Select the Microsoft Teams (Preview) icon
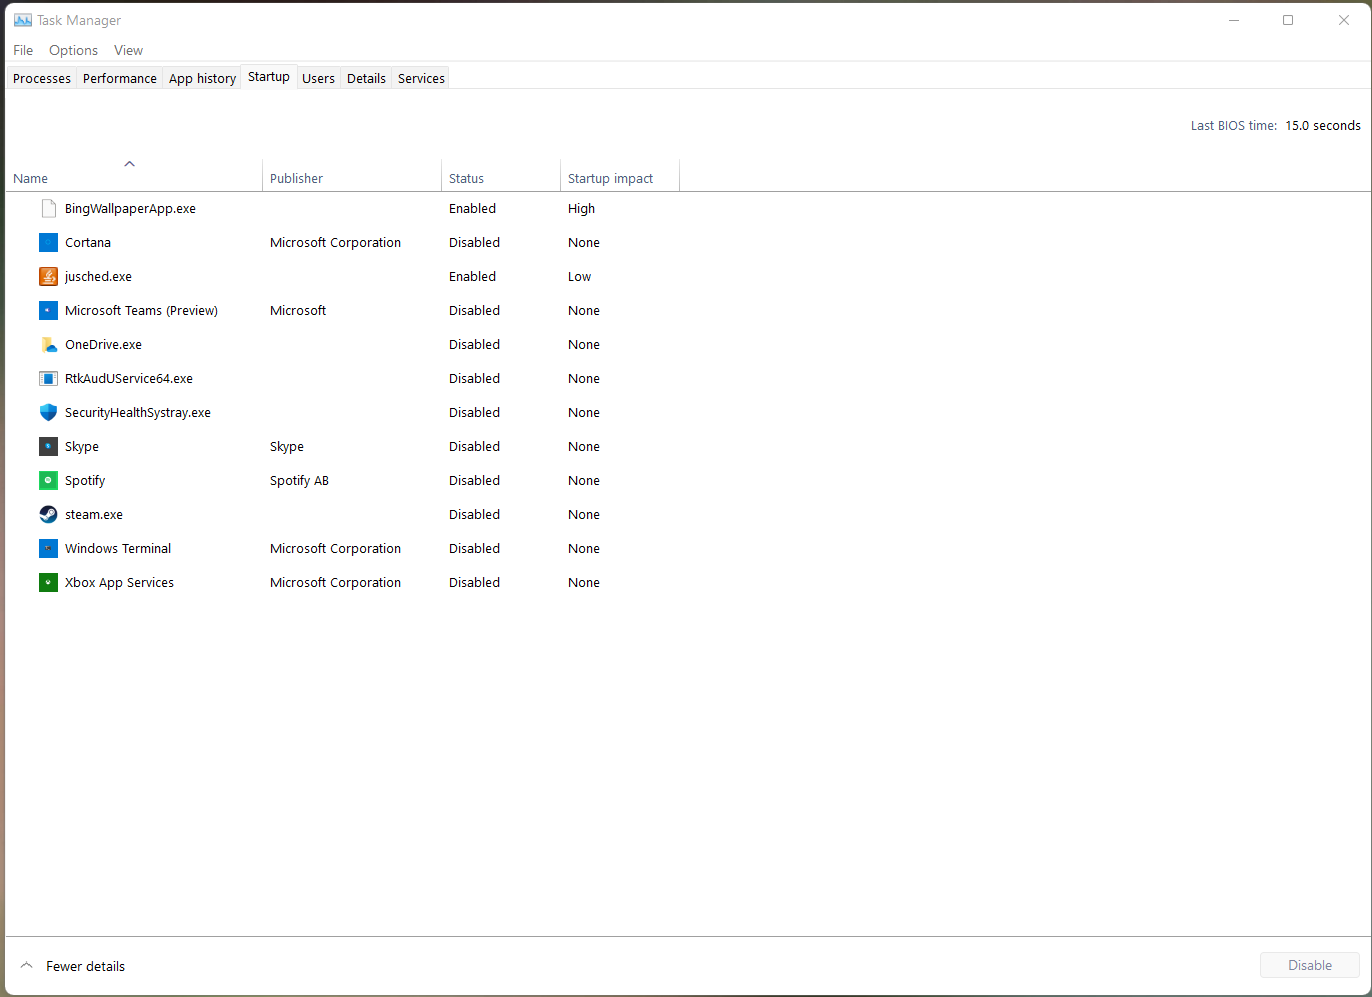This screenshot has height=997, width=1372. coord(48,311)
